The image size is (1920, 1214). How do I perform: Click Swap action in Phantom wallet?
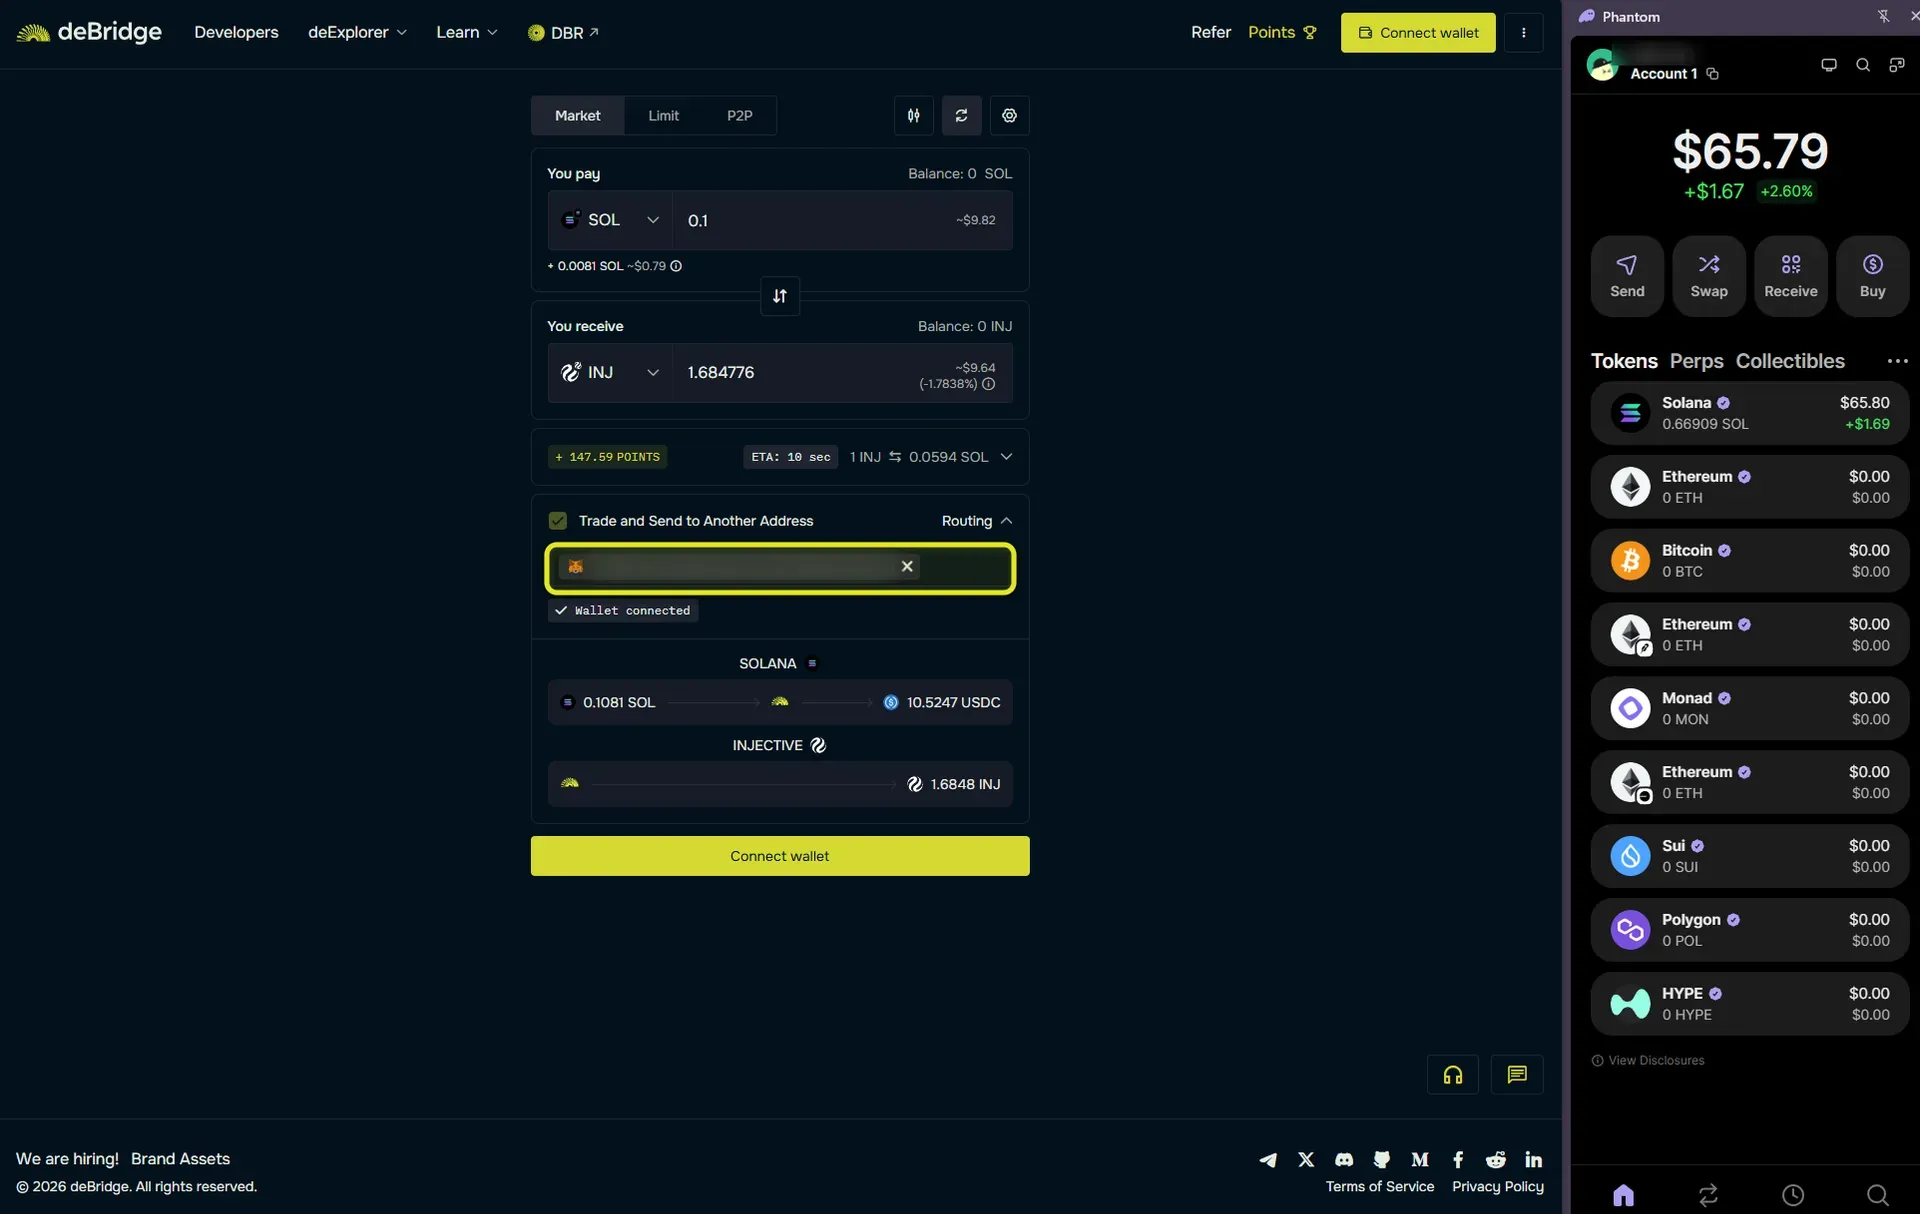click(1709, 276)
